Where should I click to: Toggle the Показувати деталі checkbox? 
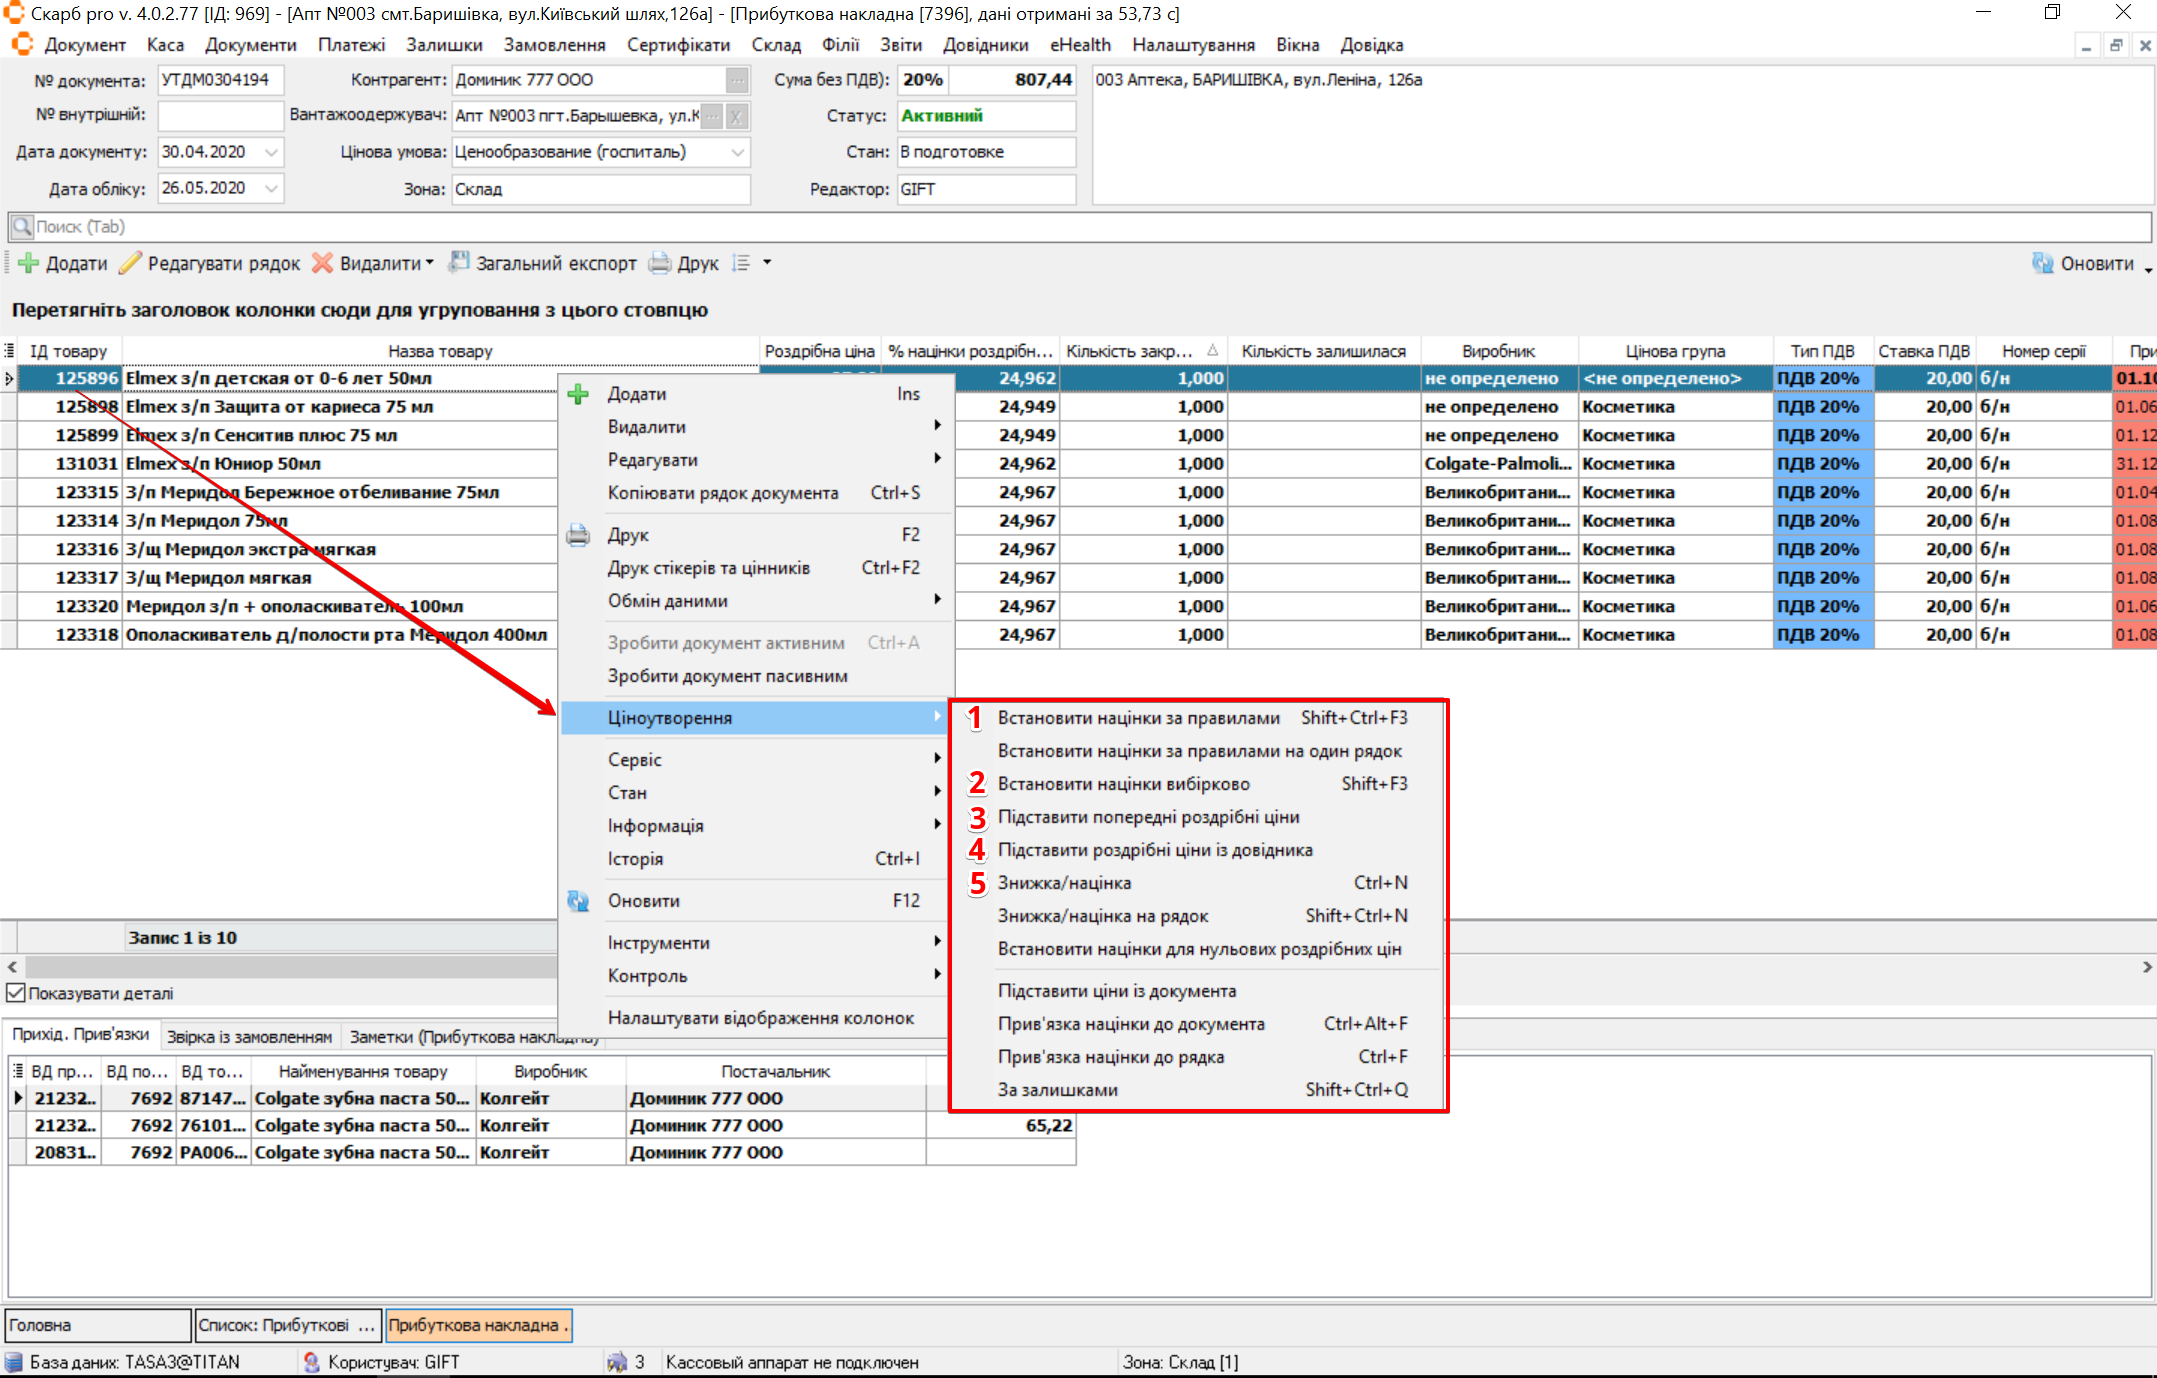click(x=16, y=993)
